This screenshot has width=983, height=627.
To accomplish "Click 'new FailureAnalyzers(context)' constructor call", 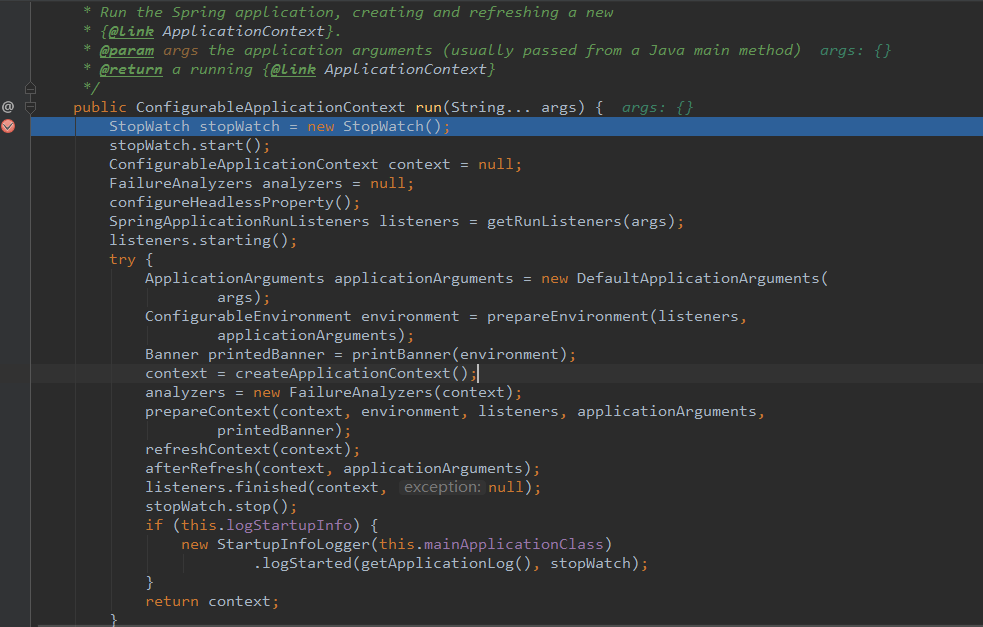I will pos(383,392).
